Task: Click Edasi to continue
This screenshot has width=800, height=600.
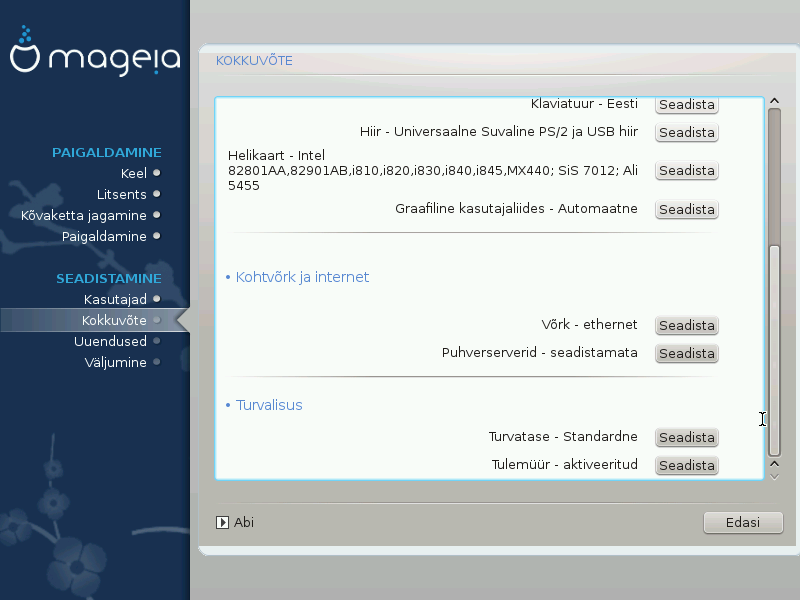Action: tap(742, 522)
